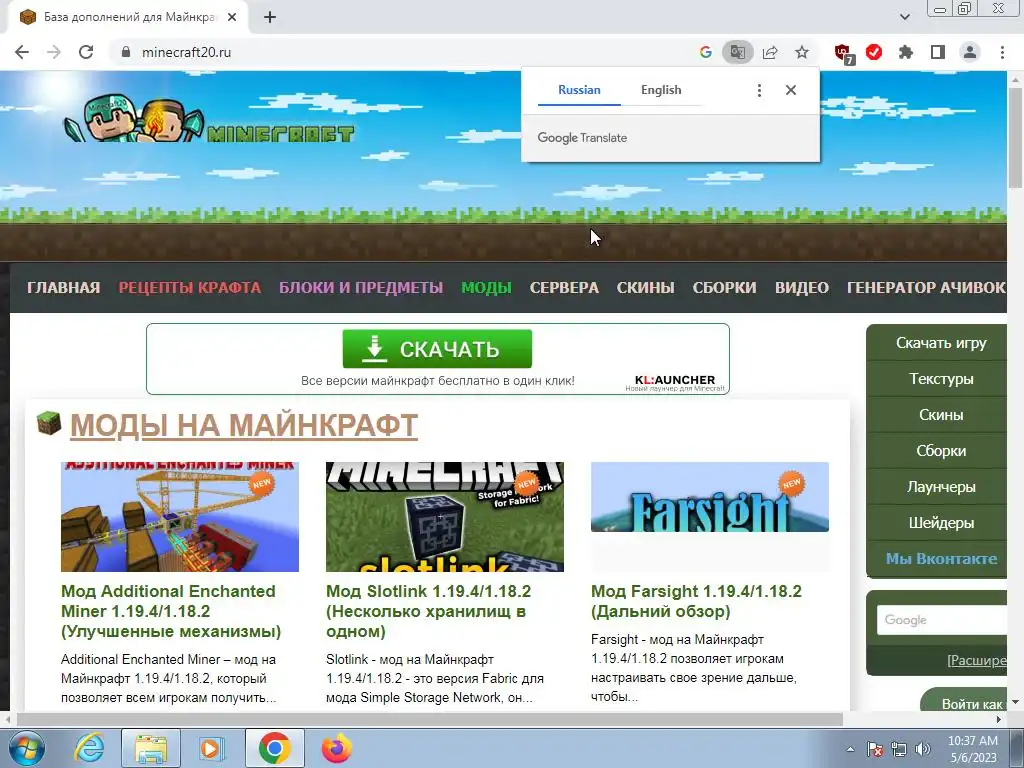This screenshot has height=768, width=1024.
Task: Open the profile avatar icon
Action: coord(970,52)
